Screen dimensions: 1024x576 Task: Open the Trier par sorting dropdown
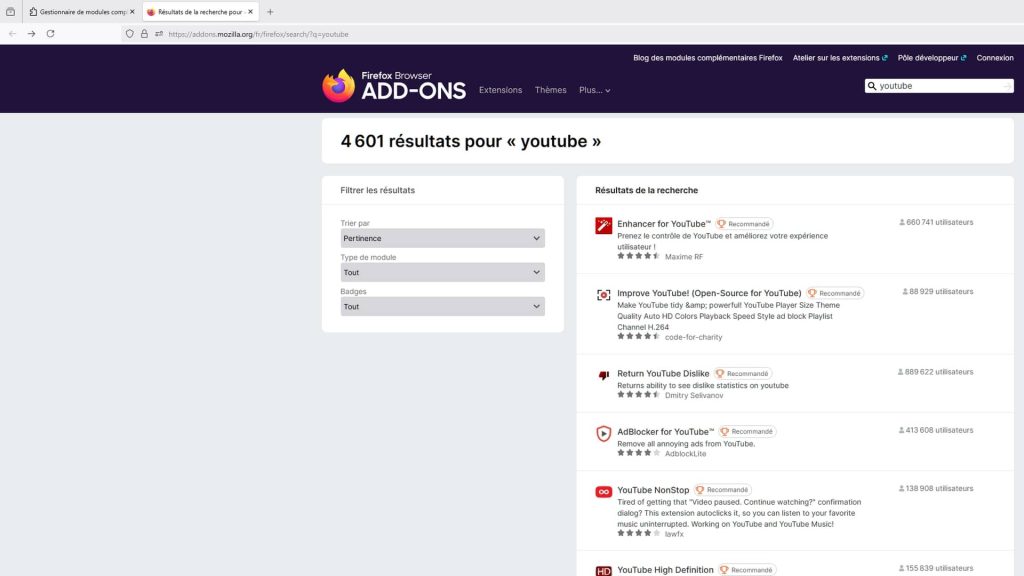click(441, 238)
